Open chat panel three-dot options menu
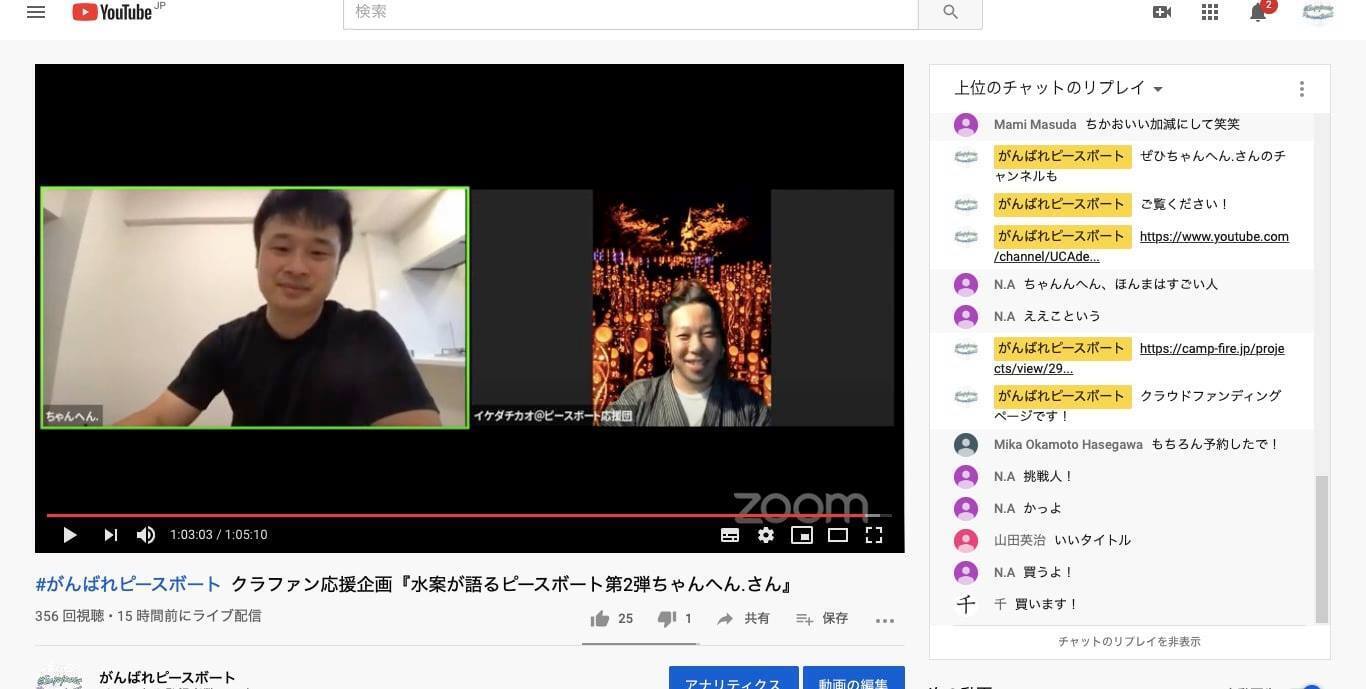The height and width of the screenshot is (689, 1366). [x=1301, y=89]
